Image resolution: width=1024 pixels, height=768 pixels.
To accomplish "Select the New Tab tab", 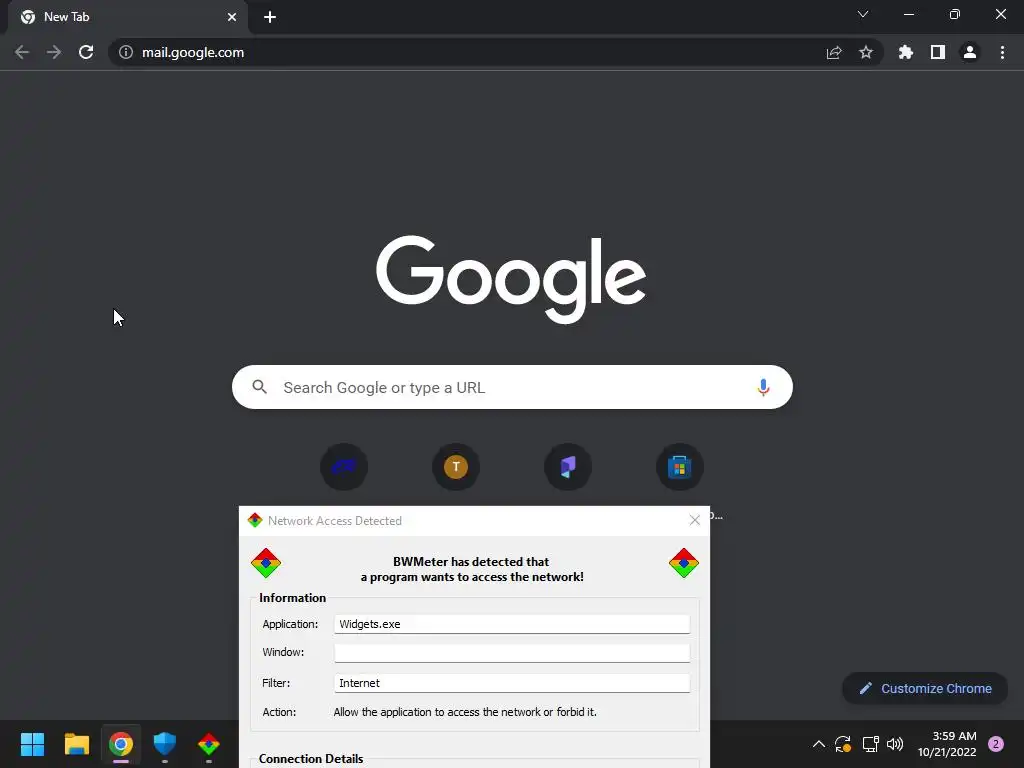I will (x=128, y=17).
